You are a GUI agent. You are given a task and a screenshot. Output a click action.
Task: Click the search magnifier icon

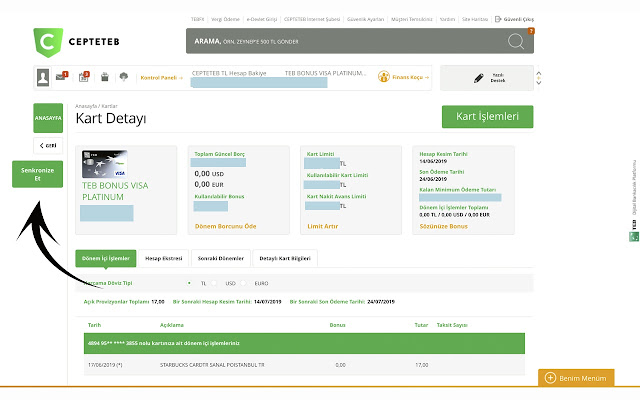[516, 41]
